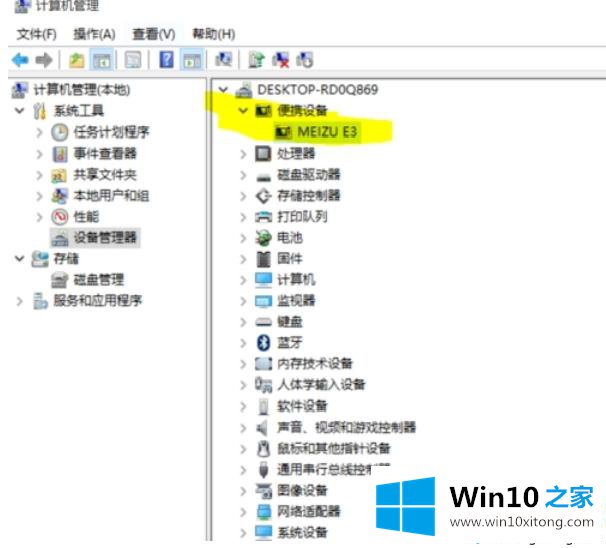
Task: Click the mouse icon of 鼠标和其他指针设备
Action: coord(264,449)
